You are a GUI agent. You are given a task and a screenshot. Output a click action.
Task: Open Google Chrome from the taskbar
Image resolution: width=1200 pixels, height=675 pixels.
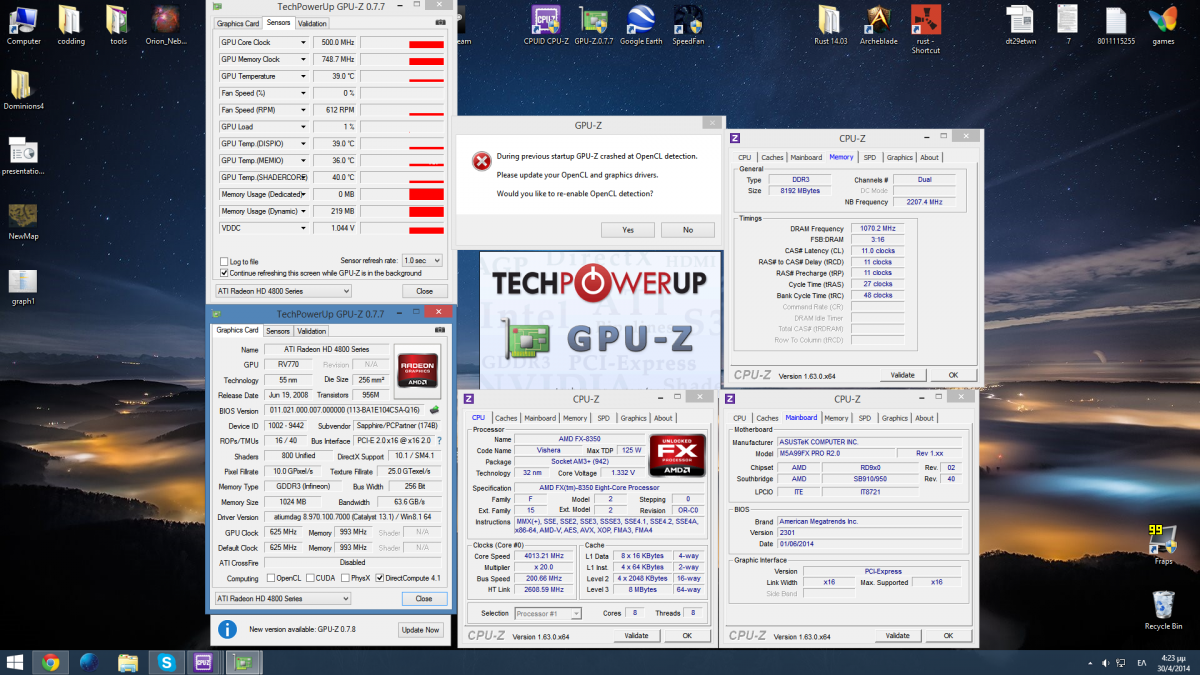click(x=50, y=662)
